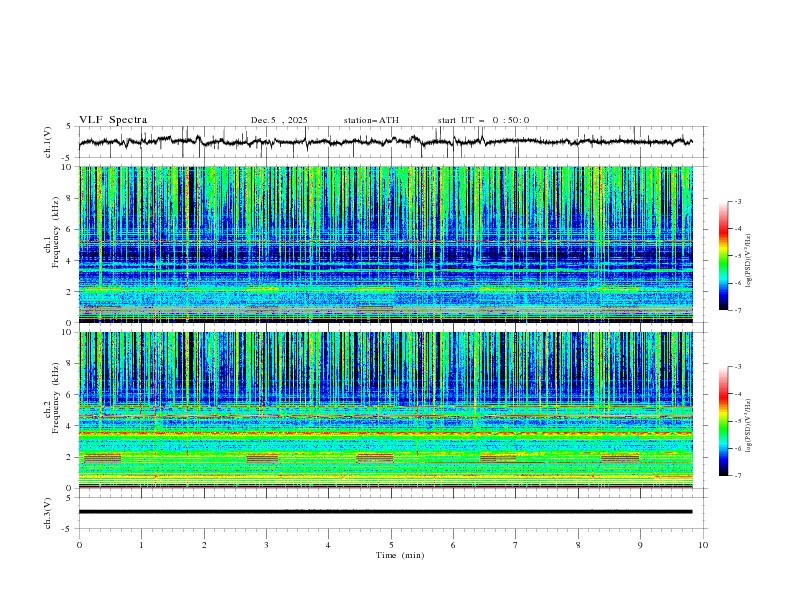The height and width of the screenshot is (612, 792).
Task: Click the "2" tick on the Time axis
Action: click(204, 545)
